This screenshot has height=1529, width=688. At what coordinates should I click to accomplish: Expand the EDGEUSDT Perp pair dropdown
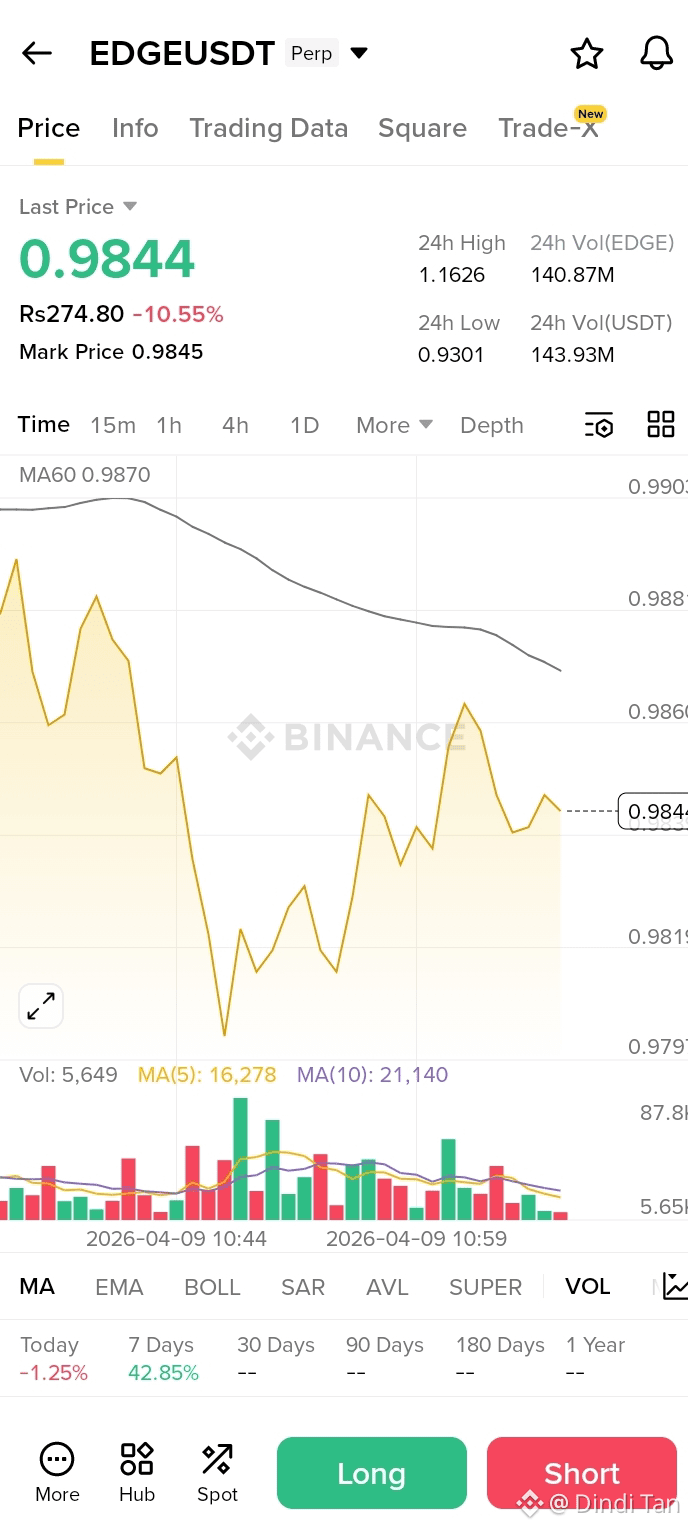tap(359, 53)
